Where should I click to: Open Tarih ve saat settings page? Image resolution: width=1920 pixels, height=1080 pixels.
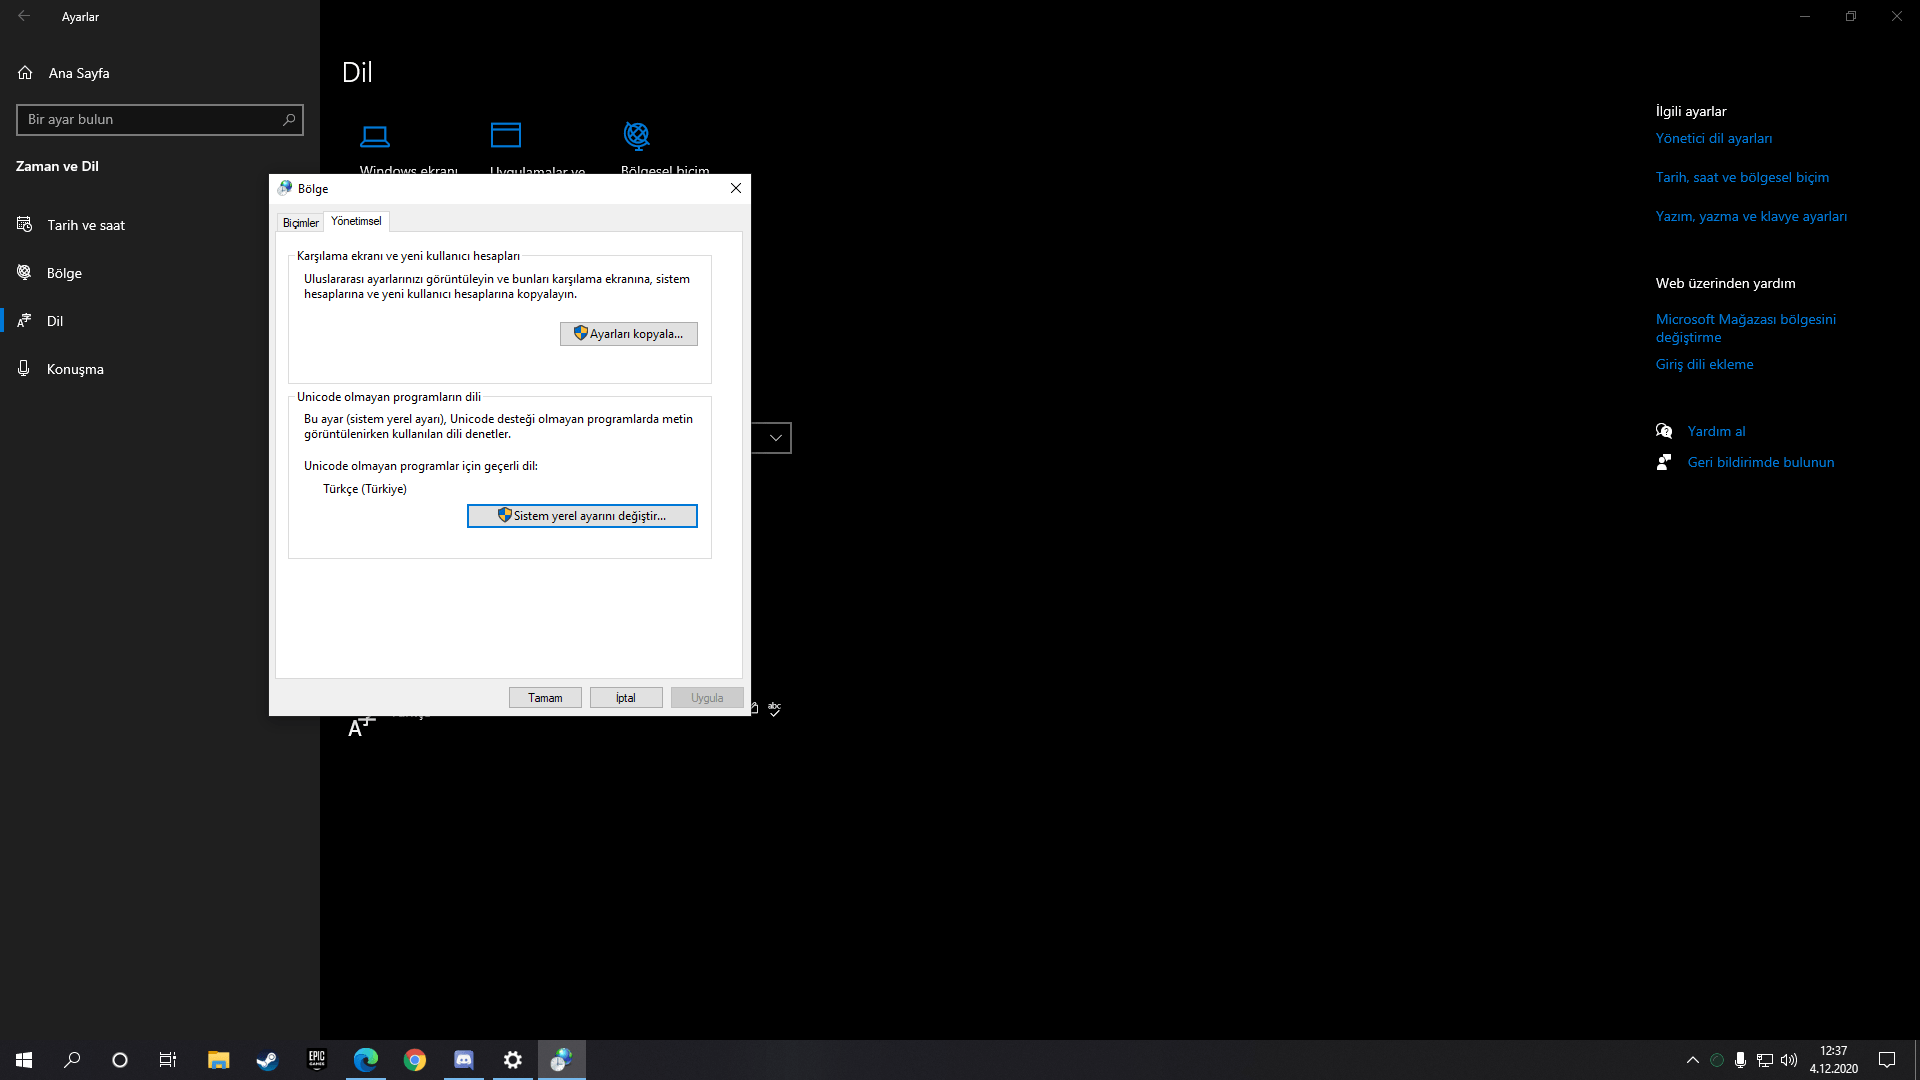(x=86, y=225)
